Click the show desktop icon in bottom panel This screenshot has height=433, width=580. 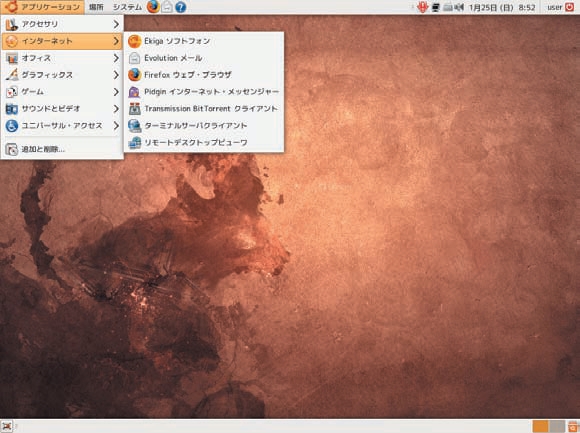(x=7, y=426)
